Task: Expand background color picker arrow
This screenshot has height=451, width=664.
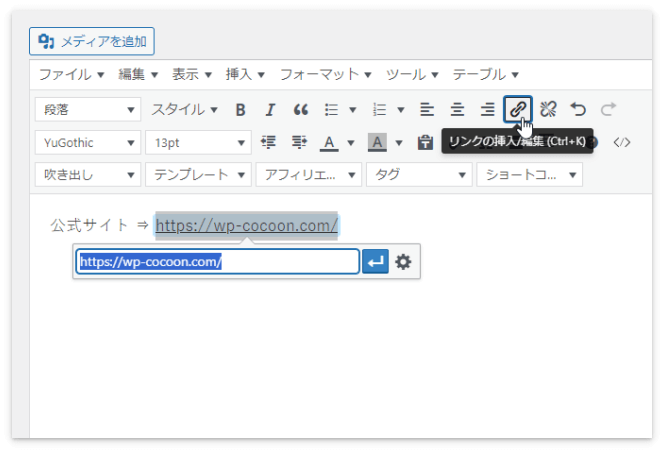Action: click(x=399, y=142)
